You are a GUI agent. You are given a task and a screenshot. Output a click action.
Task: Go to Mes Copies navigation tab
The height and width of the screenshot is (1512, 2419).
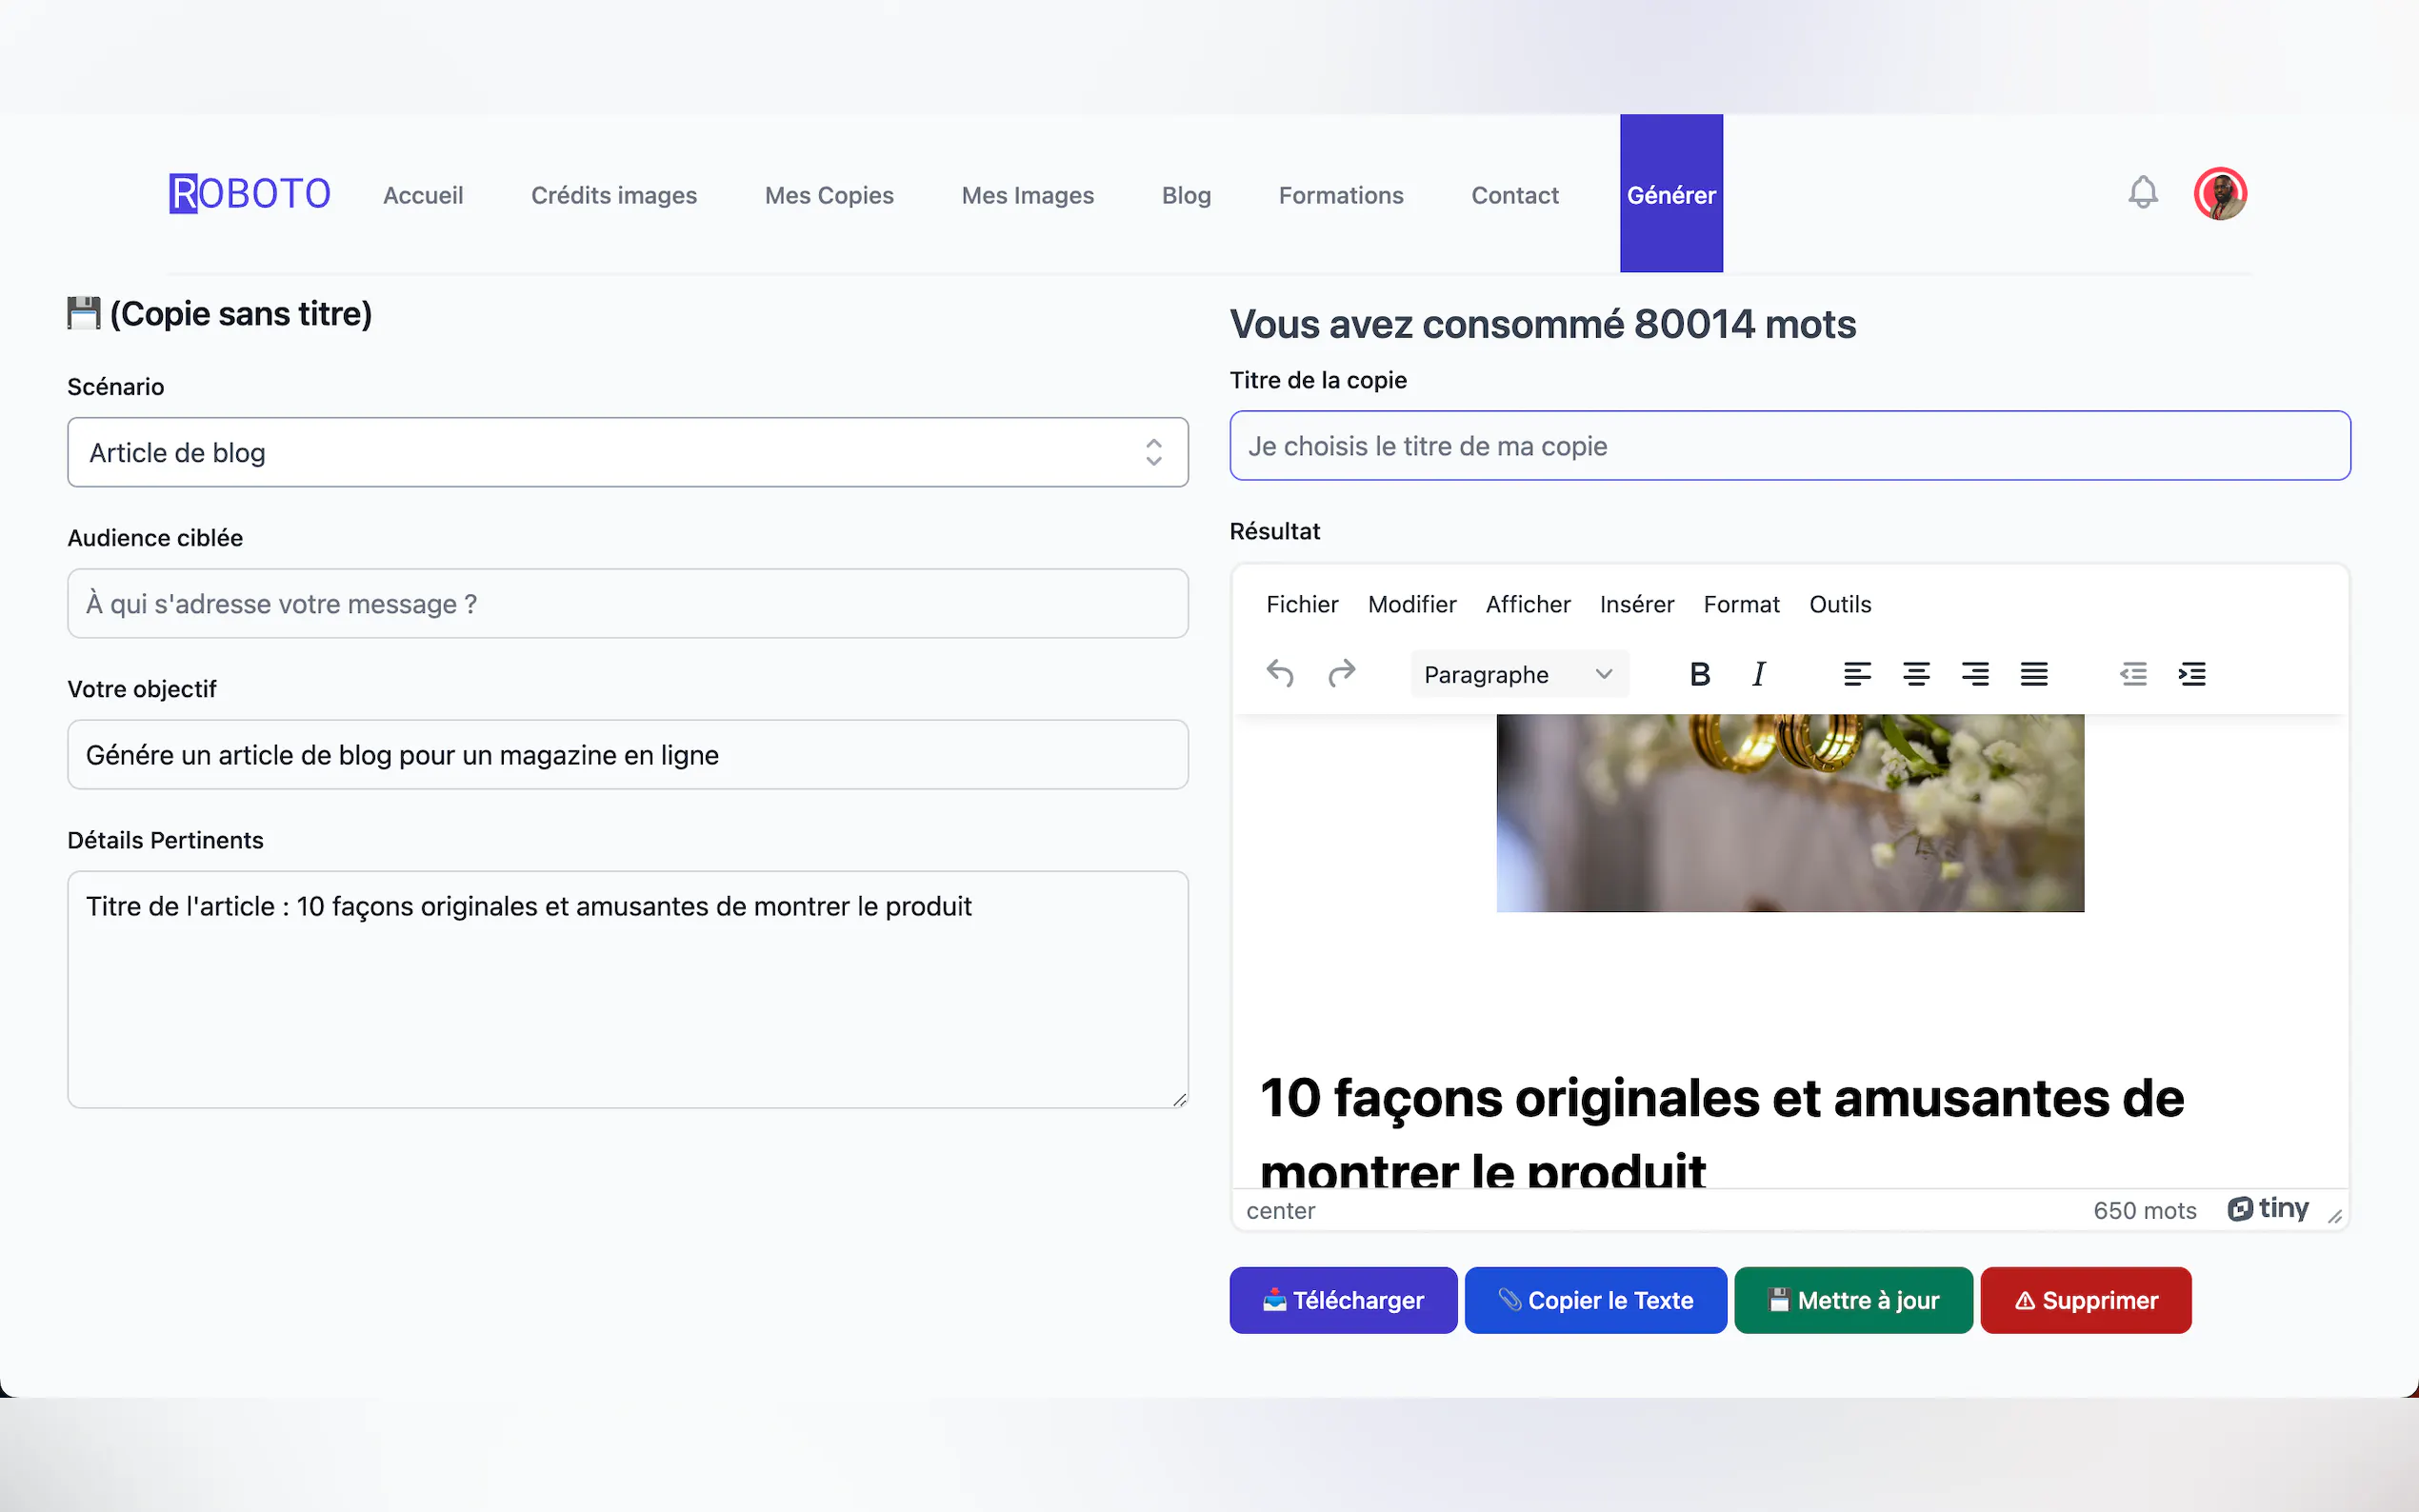tap(829, 195)
